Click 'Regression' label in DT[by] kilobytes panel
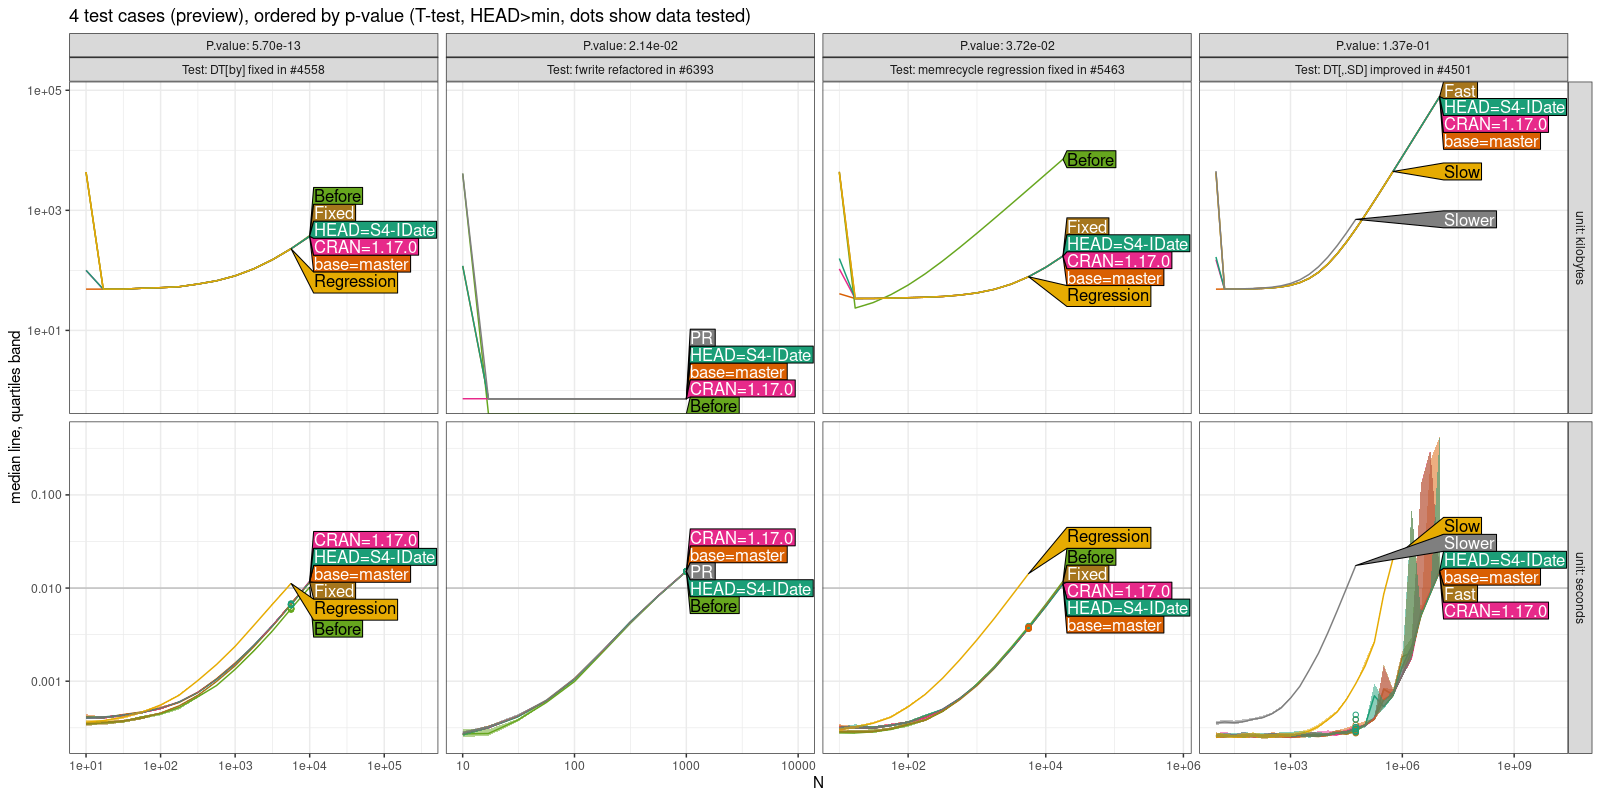This screenshot has height=800, width=1600. (355, 282)
